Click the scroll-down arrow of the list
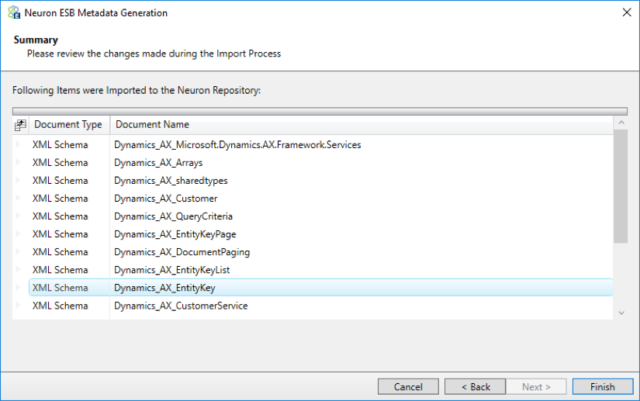Screen dimensions: 640x401 (621, 313)
